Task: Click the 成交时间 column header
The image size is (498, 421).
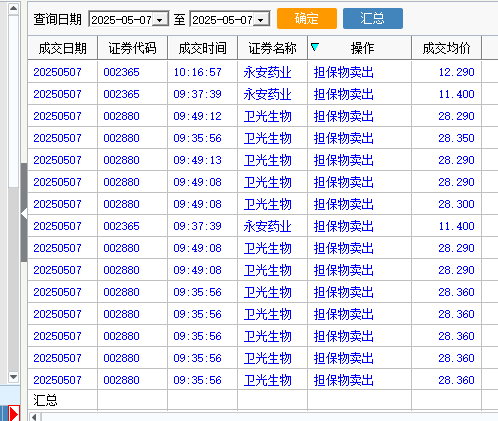Action: point(202,48)
